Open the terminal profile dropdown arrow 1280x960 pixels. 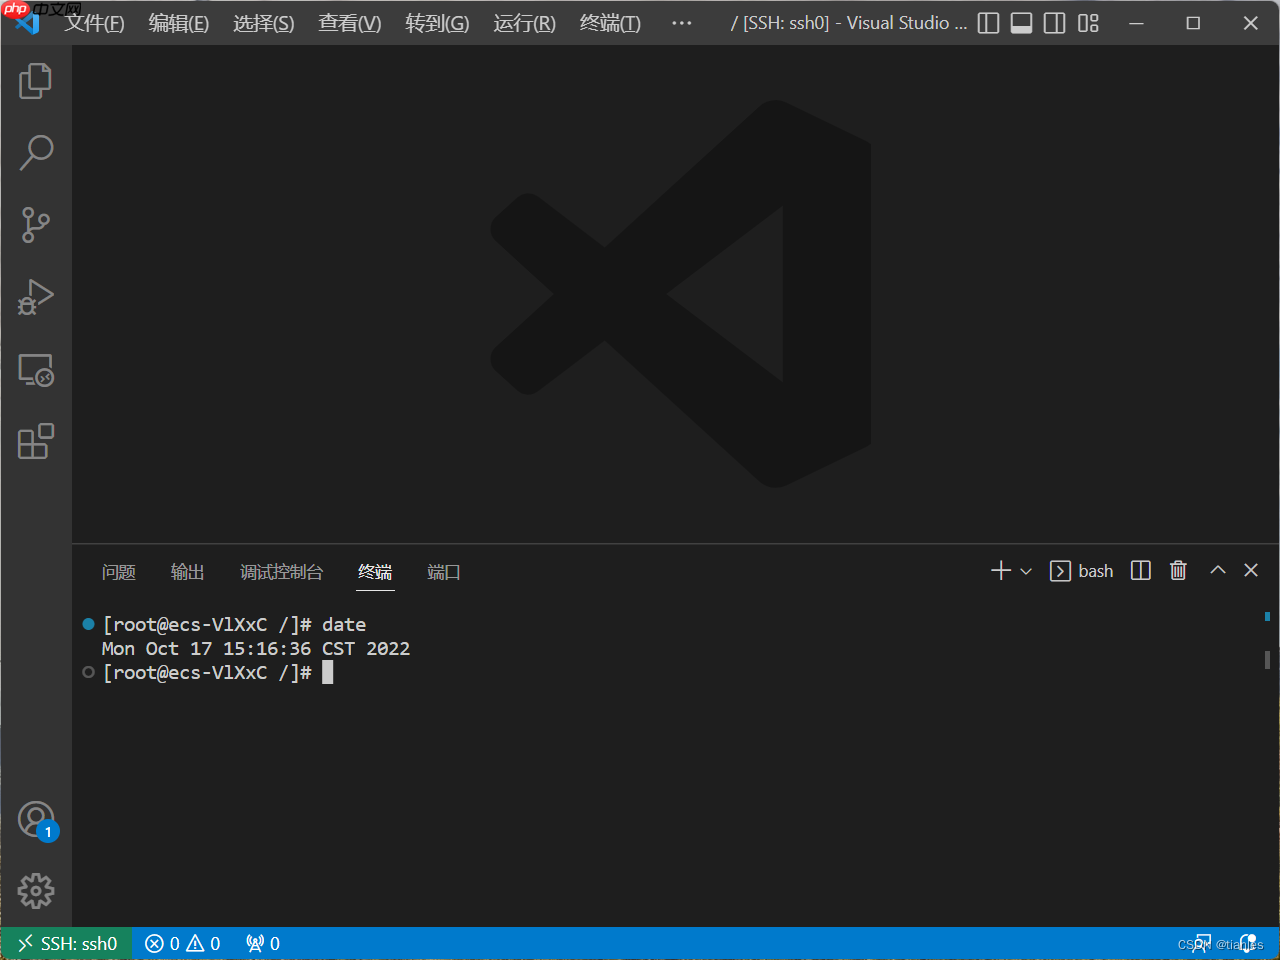[x=1025, y=570]
